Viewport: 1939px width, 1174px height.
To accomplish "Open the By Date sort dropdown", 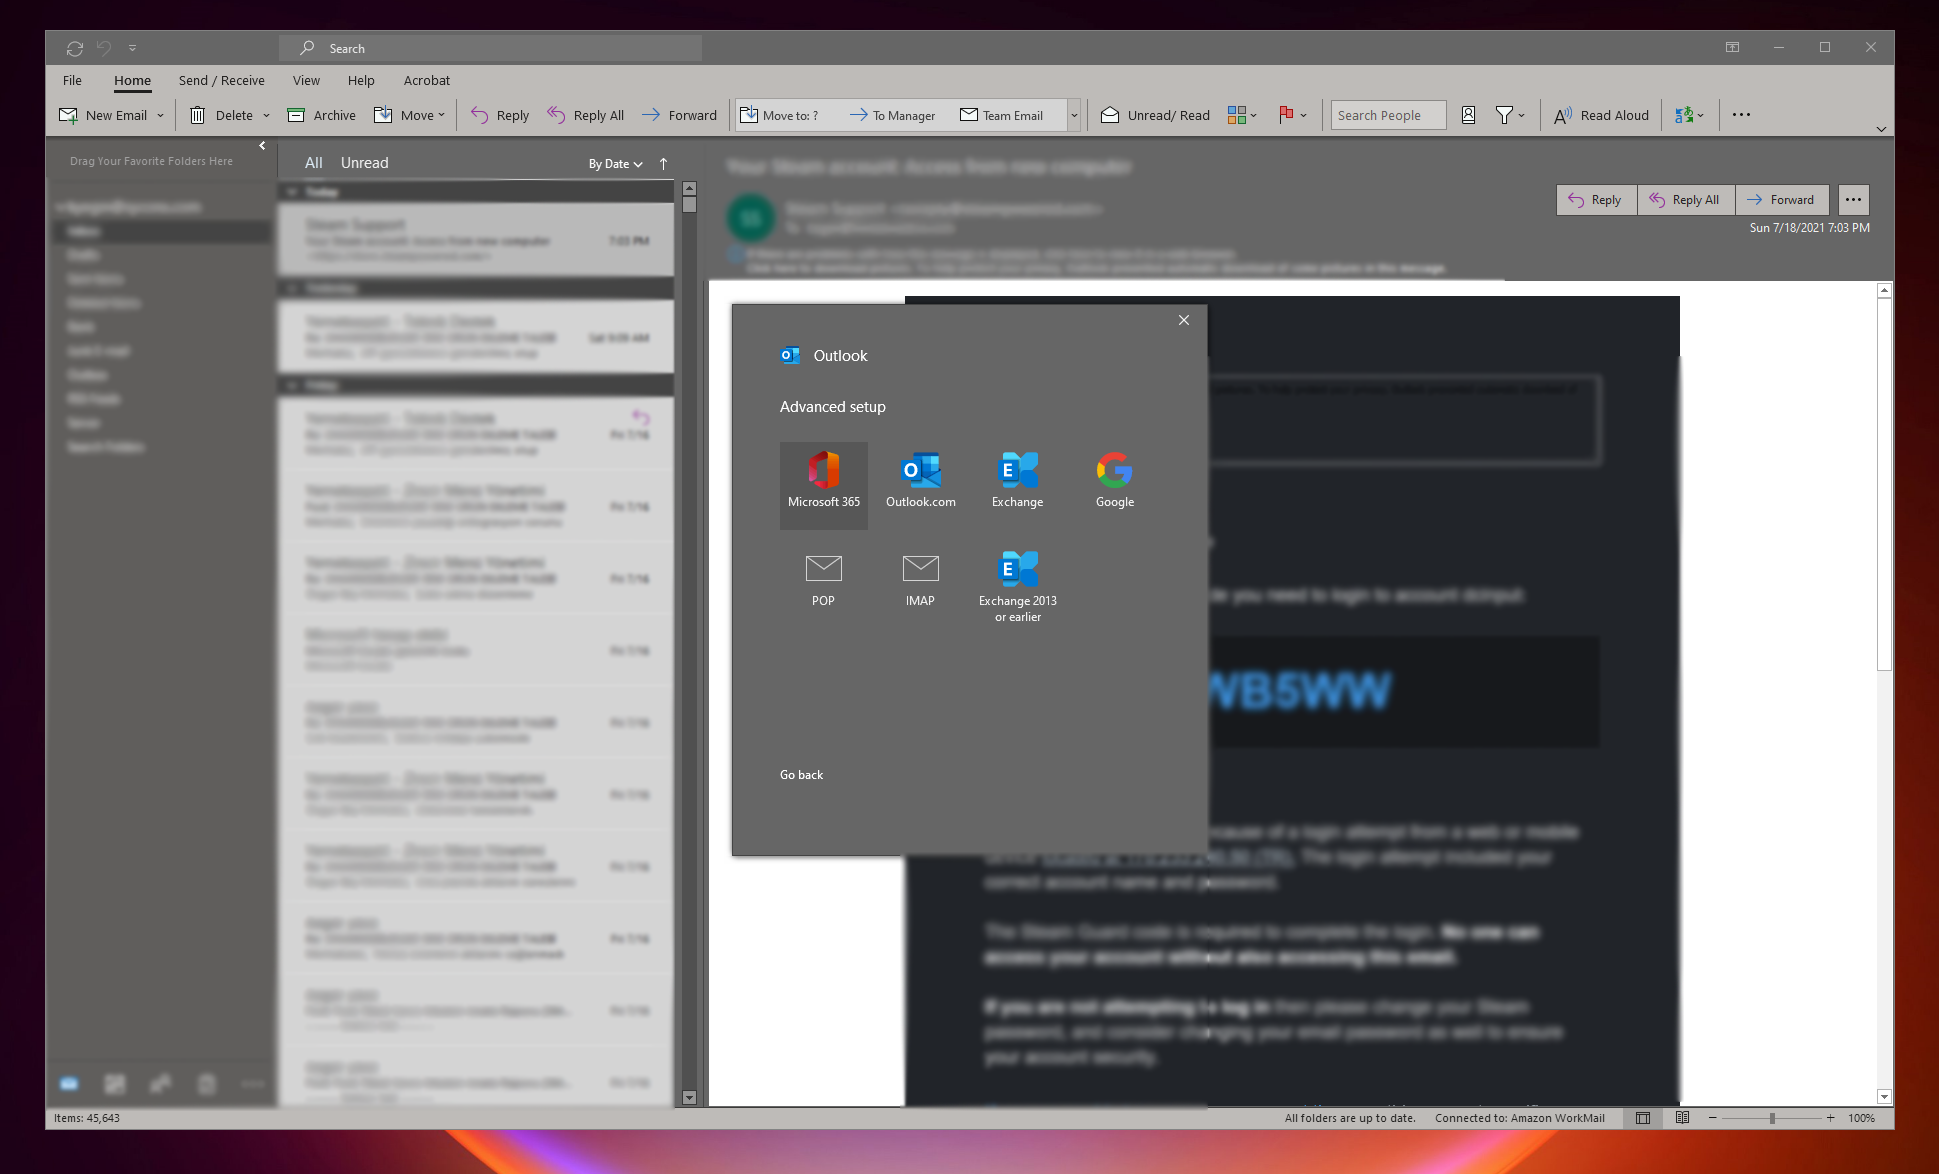I will (x=615, y=164).
